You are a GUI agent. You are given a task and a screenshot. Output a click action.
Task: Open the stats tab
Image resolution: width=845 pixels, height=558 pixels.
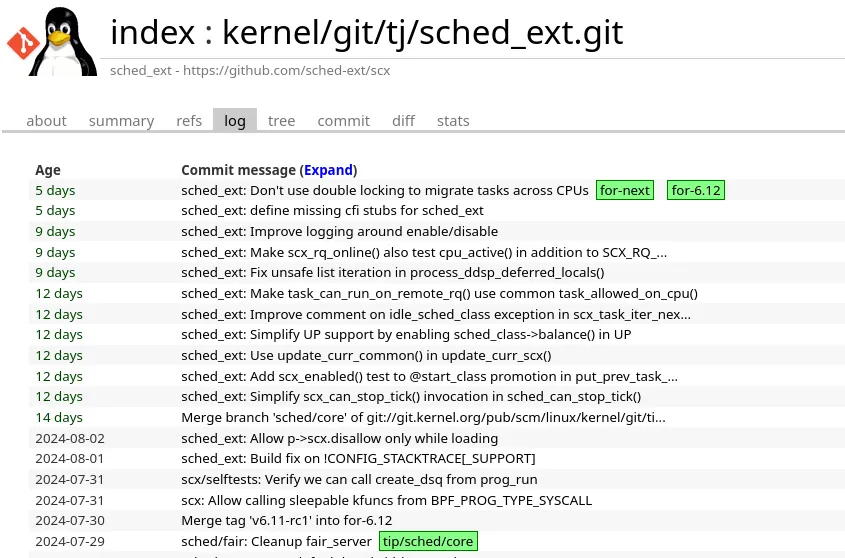coord(453,121)
